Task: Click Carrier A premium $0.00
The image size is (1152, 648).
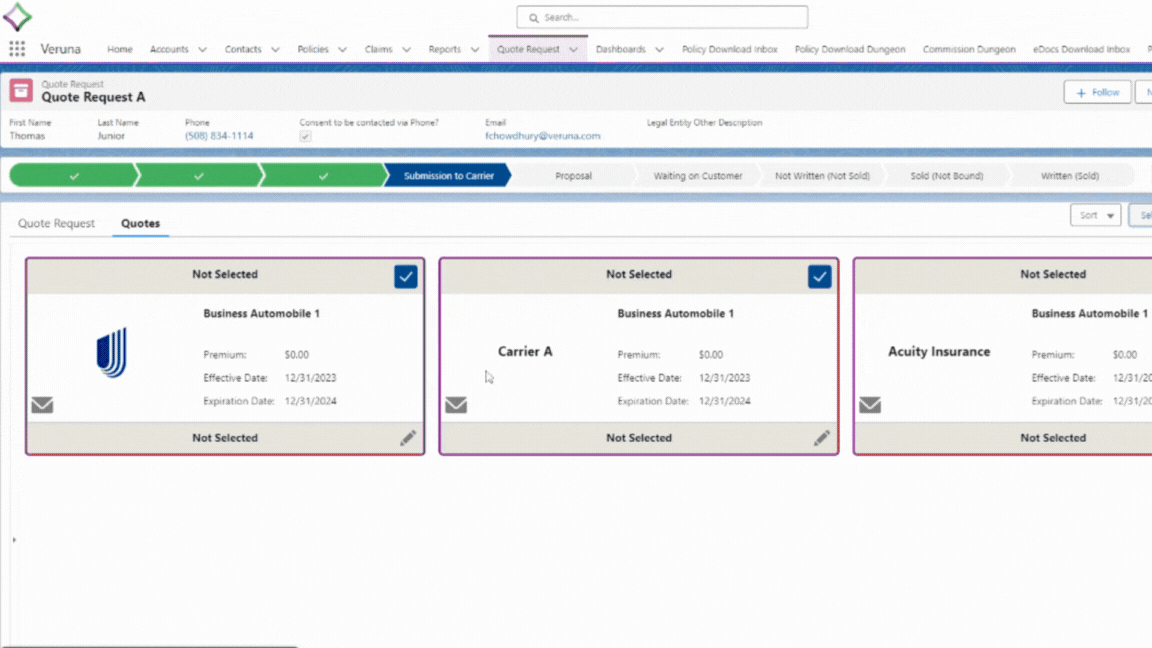Action: 710,354
